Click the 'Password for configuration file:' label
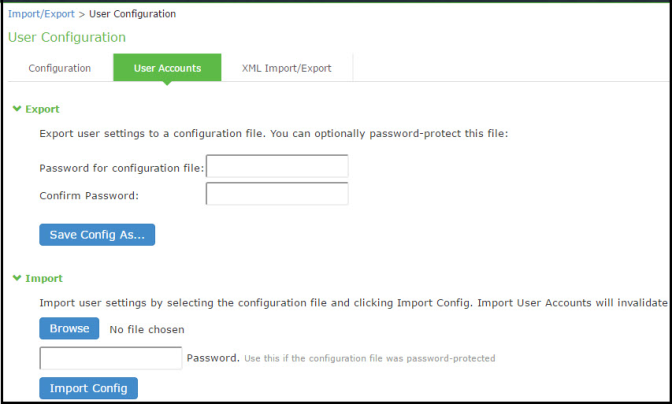Viewport: 672px width, 404px height. (x=121, y=167)
